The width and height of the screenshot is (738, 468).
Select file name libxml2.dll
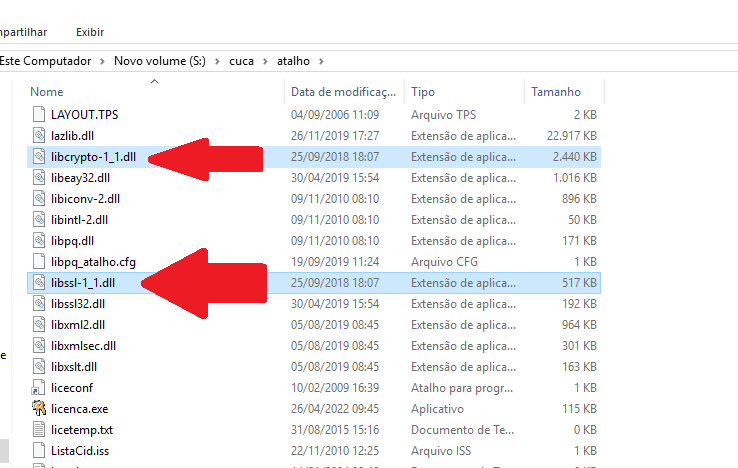tap(78, 325)
